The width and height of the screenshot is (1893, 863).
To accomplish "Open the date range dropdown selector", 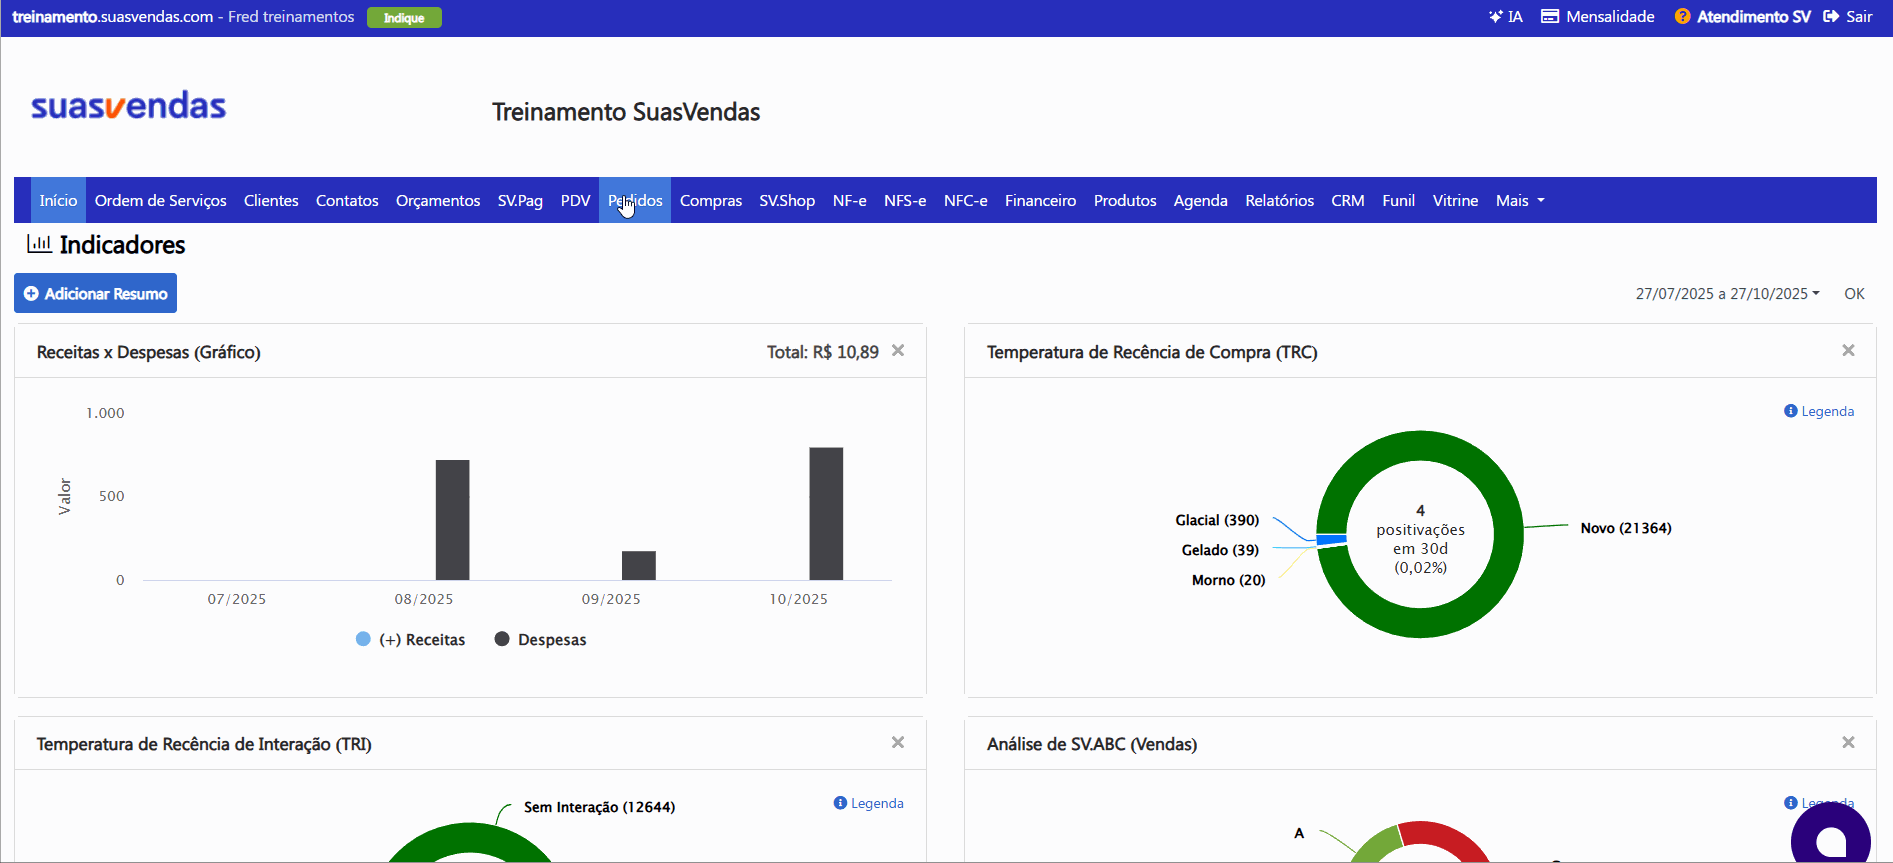I will click(x=1727, y=293).
